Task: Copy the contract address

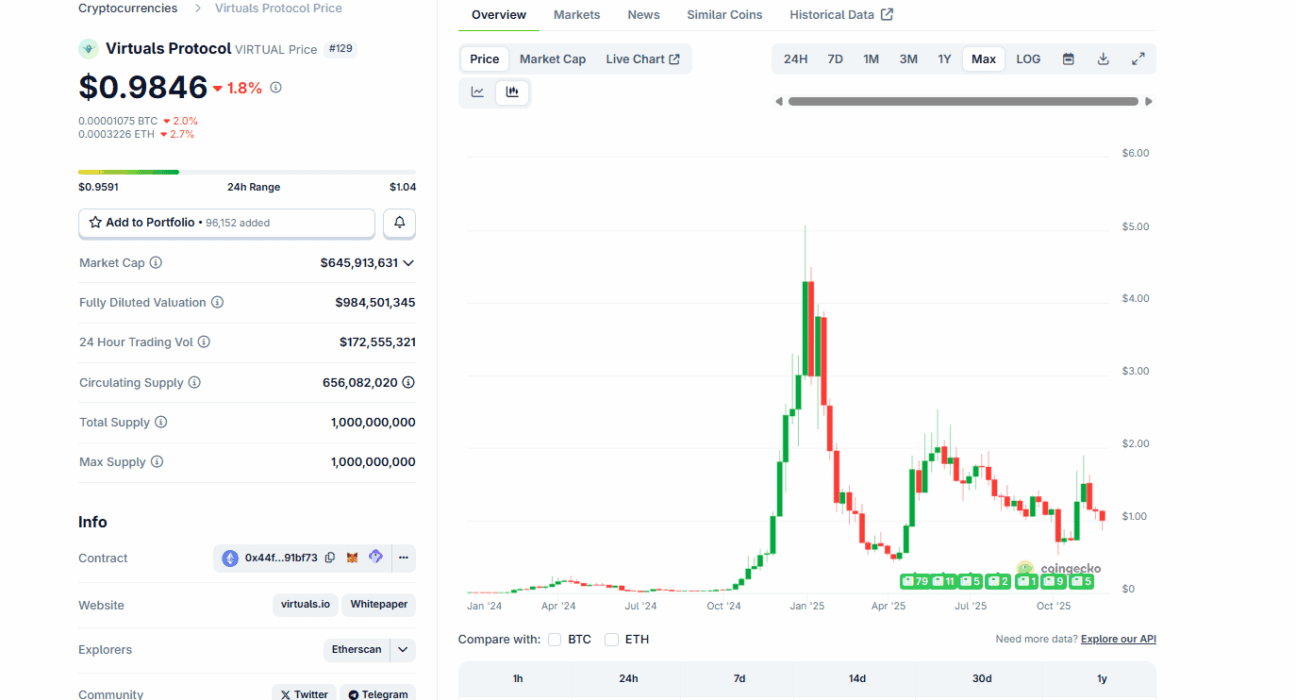Action: click(x=330, y=558)
